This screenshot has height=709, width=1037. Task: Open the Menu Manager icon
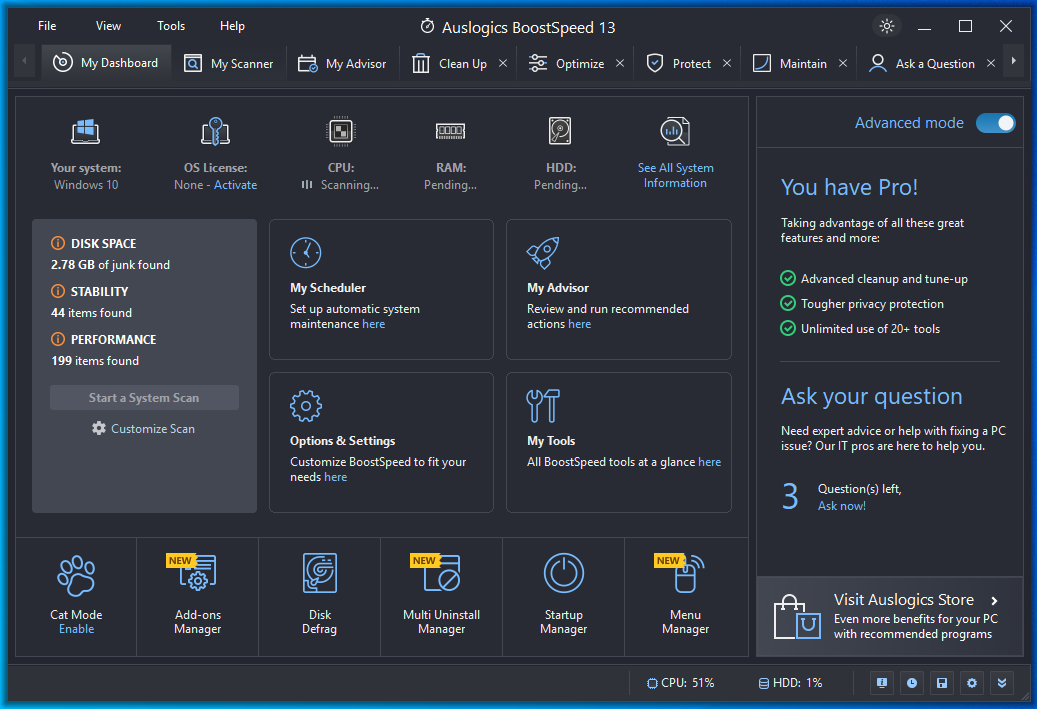click(x=685, y=573)
